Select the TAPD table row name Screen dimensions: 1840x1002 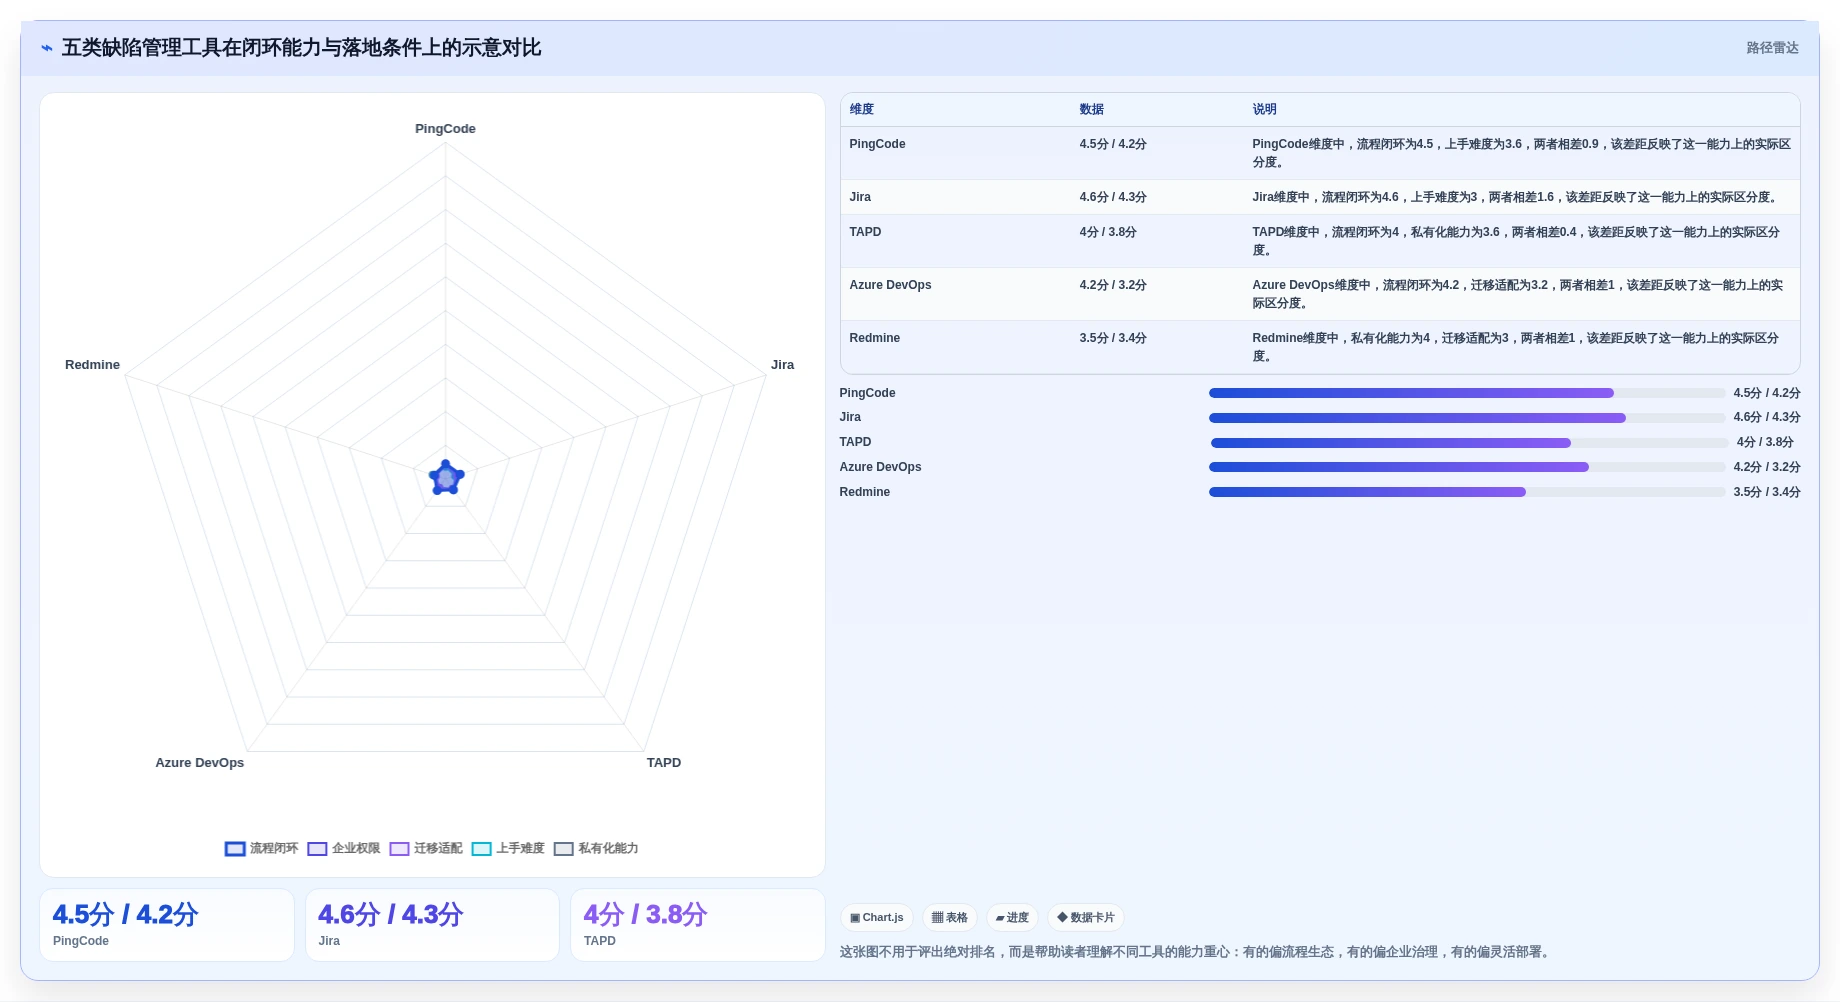pos(865,232)
